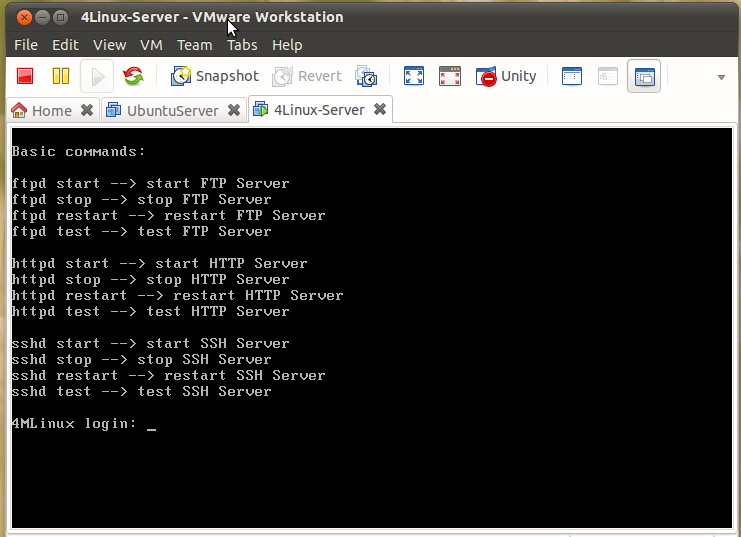
Task: Click 'ftpd stop --> stop FTP Server' line
Action: click(141, 199)
